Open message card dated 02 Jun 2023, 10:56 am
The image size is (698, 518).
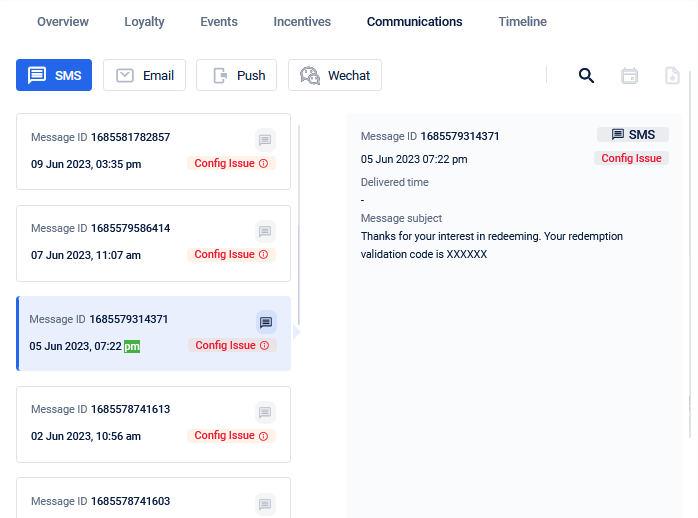pyautogui.click(x=154, y=425)
